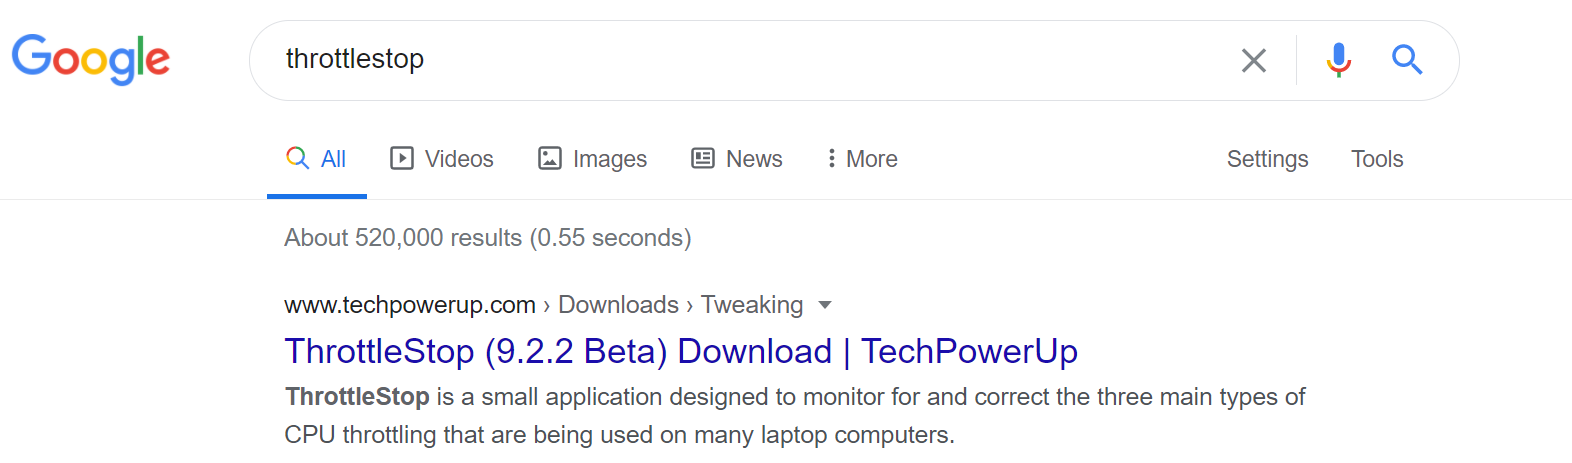Switch to the News tab
This screenshot has height=463, width=1572.
pyautogui.click(x=737, y=158)
